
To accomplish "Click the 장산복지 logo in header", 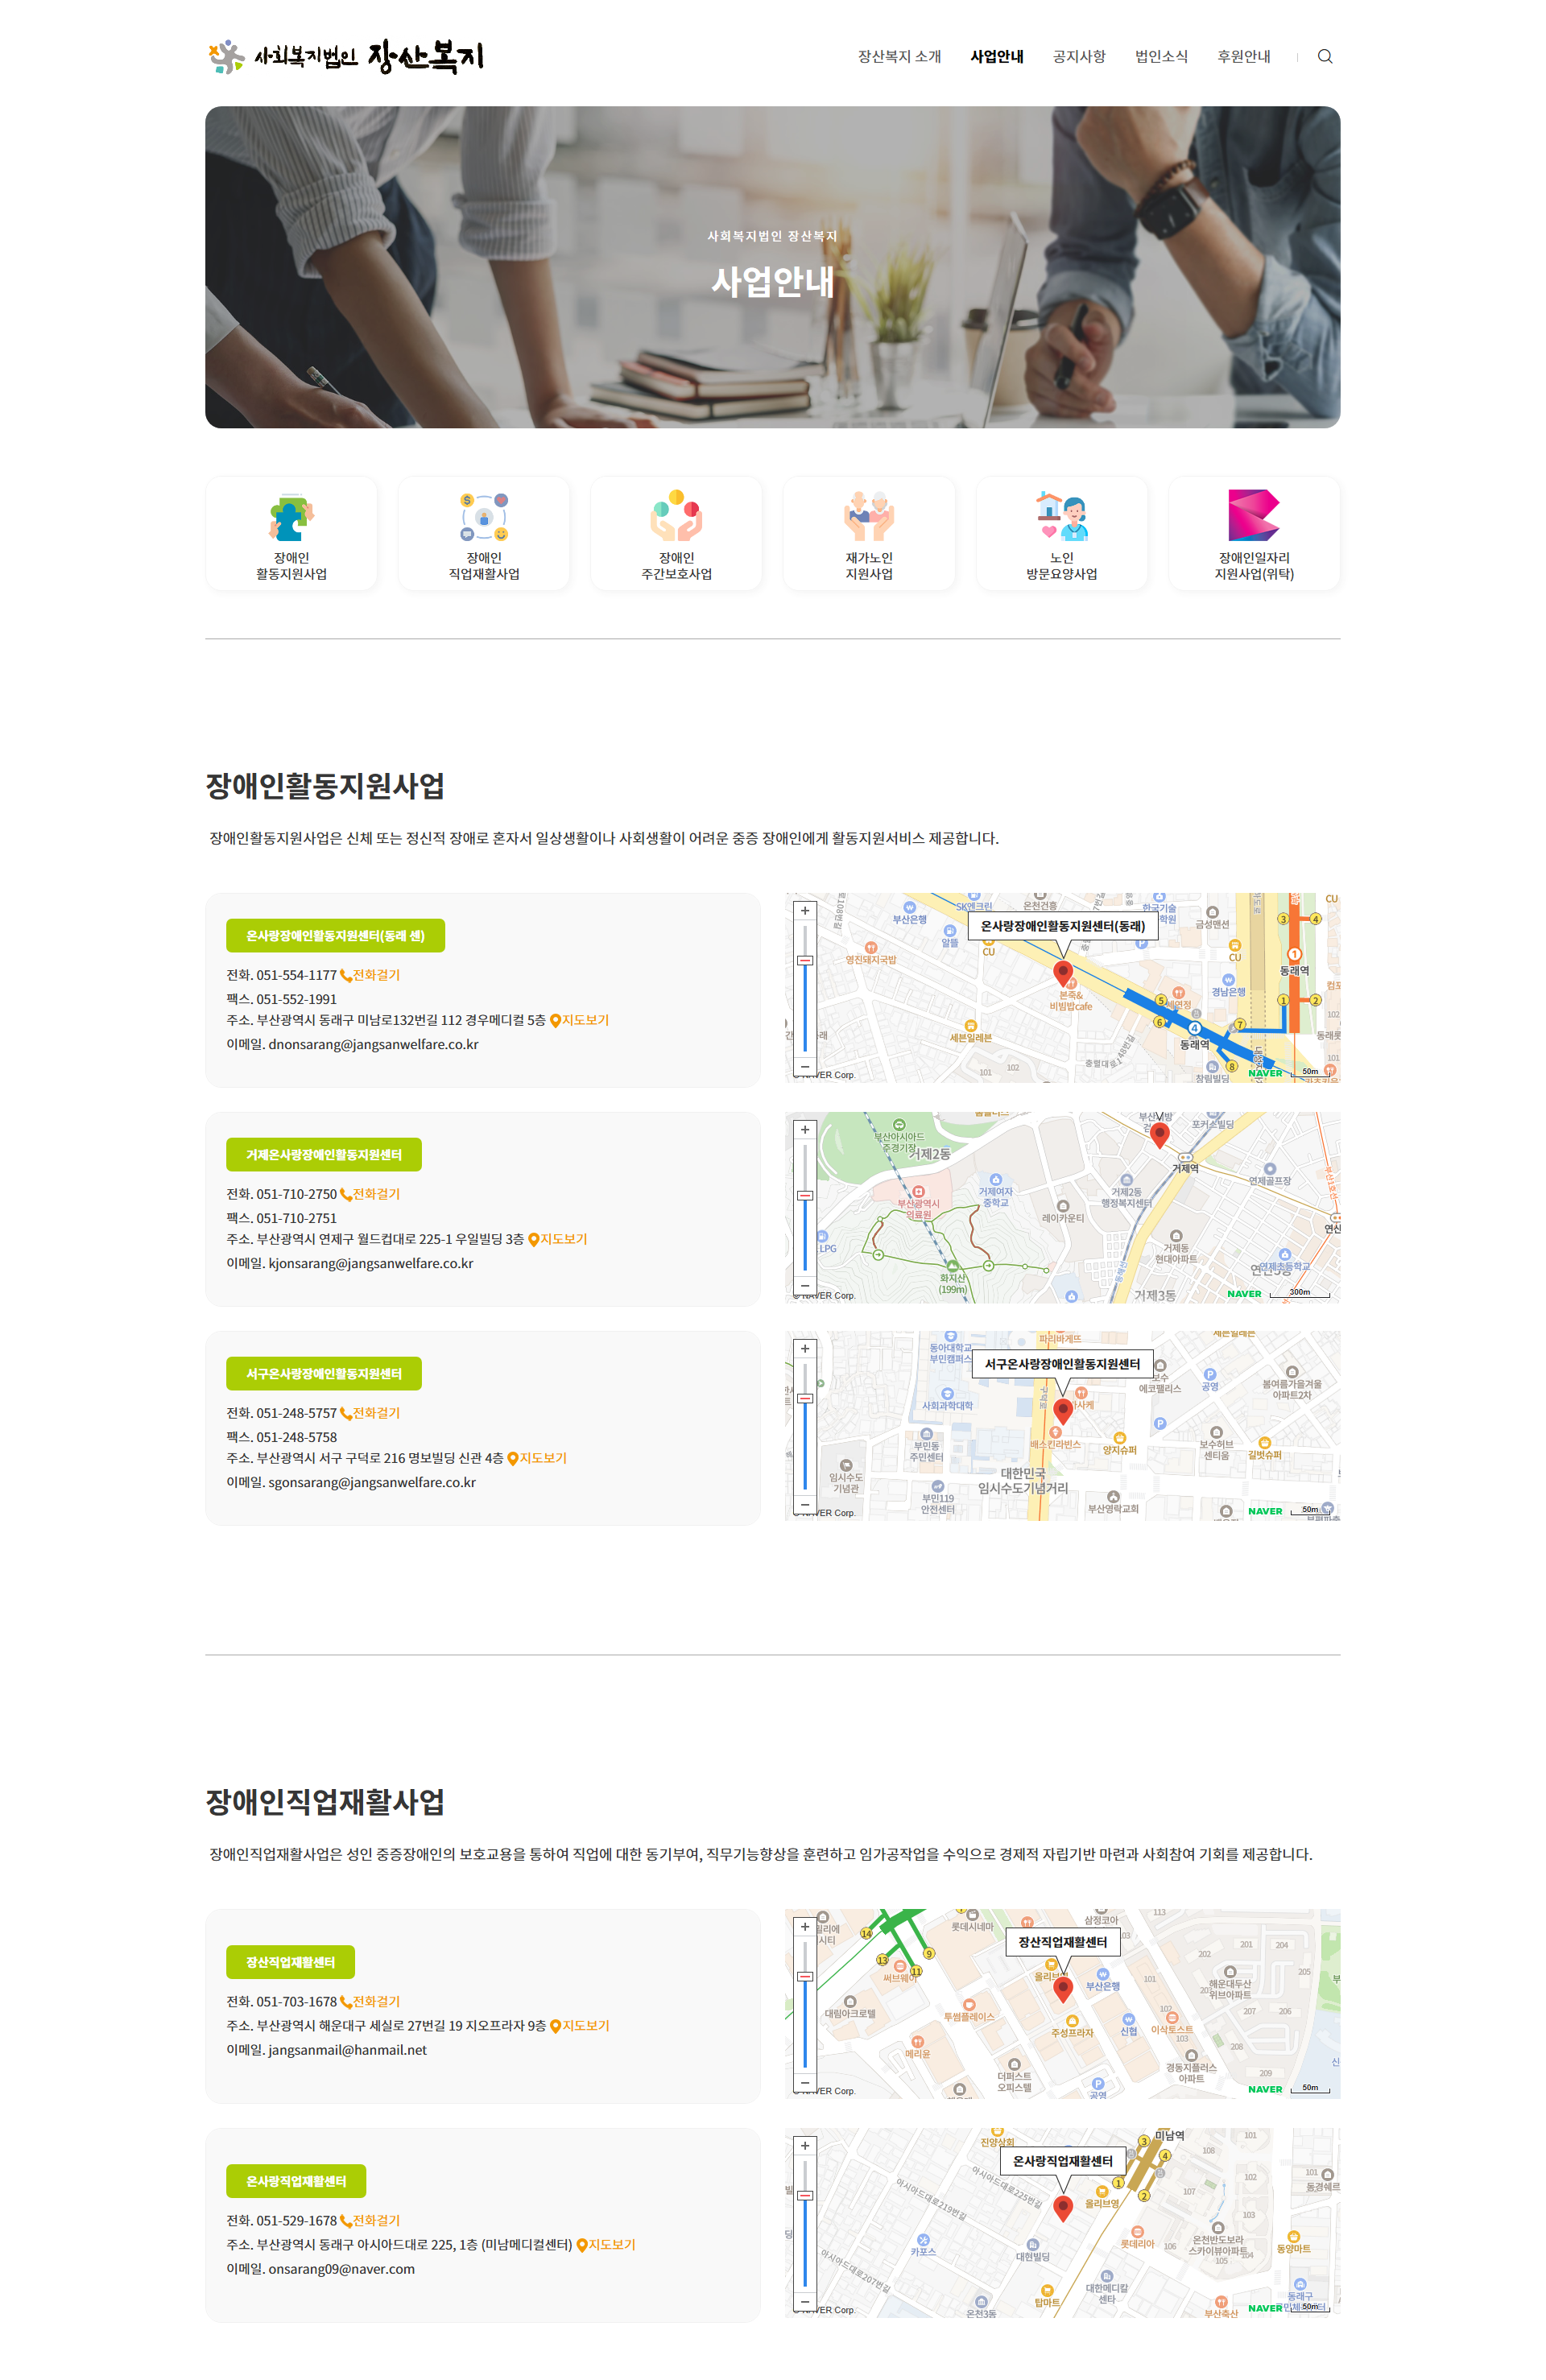I will [346, 56].
